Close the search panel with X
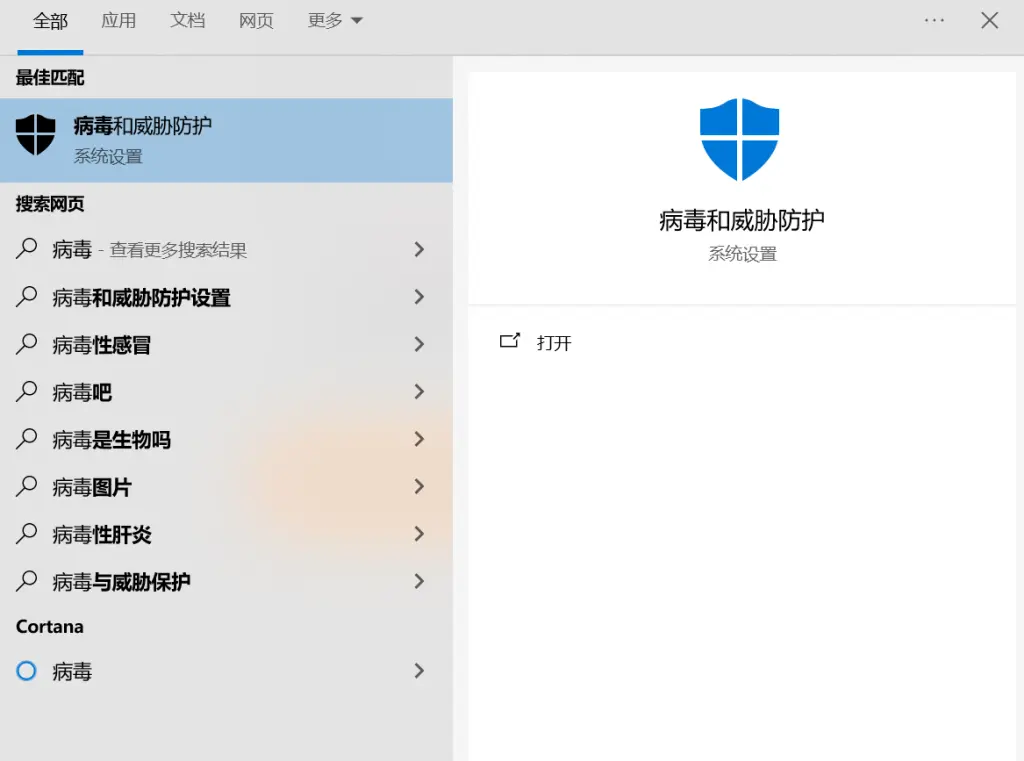The image size is (1024, 761). [989, 20]
